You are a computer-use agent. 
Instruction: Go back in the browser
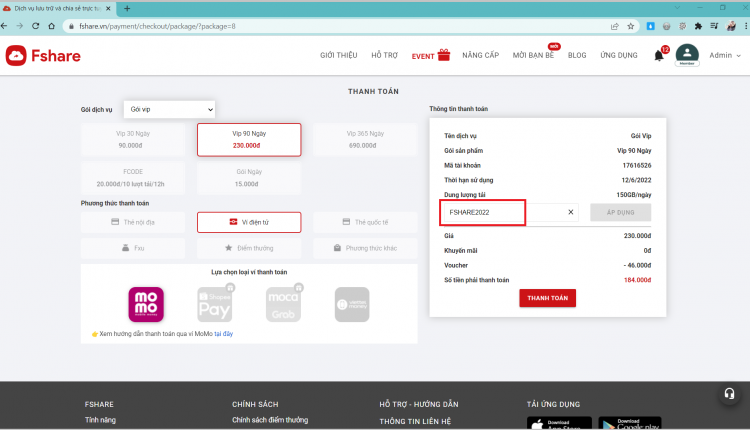[x=4, y=26]
